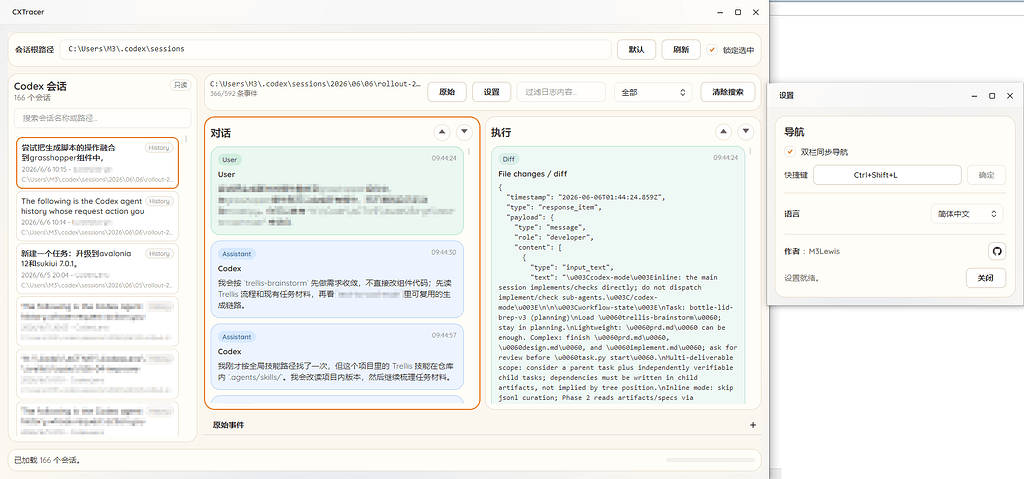Select session 'The following is the Codex agent'
This screenshot has height=479, width=1024.
(97, 216)
